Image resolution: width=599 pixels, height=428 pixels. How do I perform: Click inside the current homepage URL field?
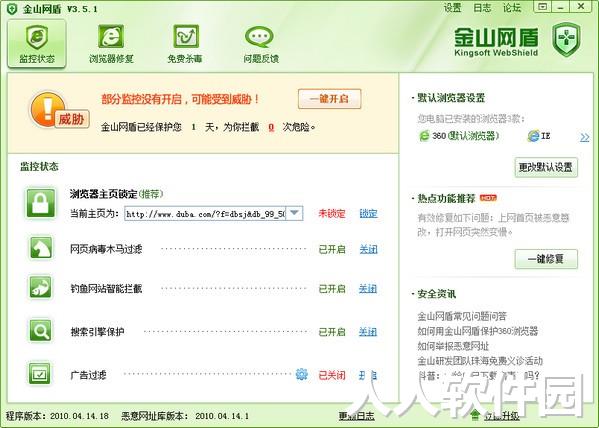pos(205,214)
